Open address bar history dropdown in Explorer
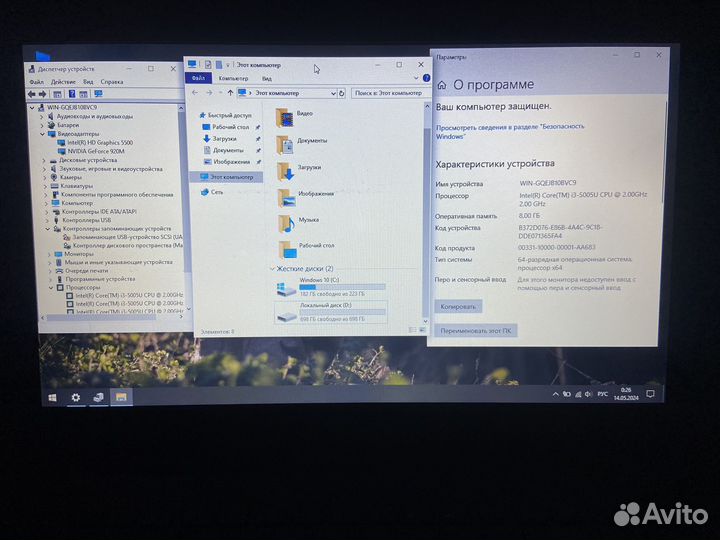This screenshot has height=540, width=720. pyautogui.click(x=333, y=93)
